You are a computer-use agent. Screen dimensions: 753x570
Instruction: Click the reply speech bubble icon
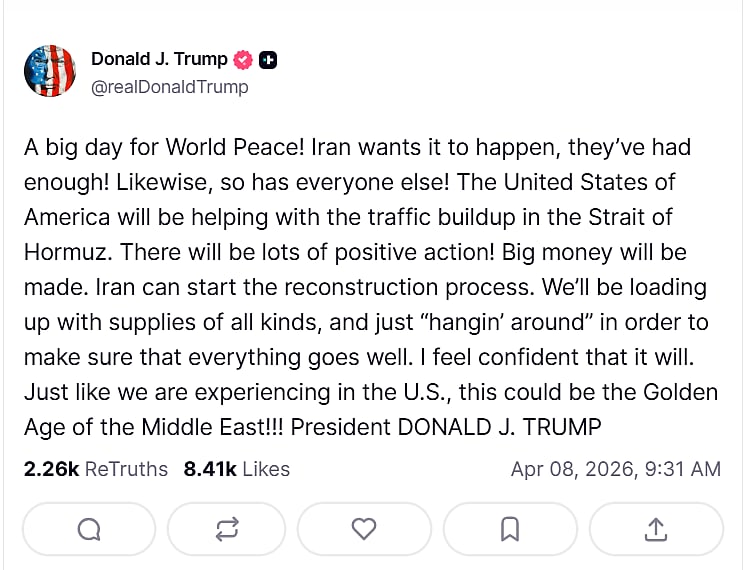(88, 528)
